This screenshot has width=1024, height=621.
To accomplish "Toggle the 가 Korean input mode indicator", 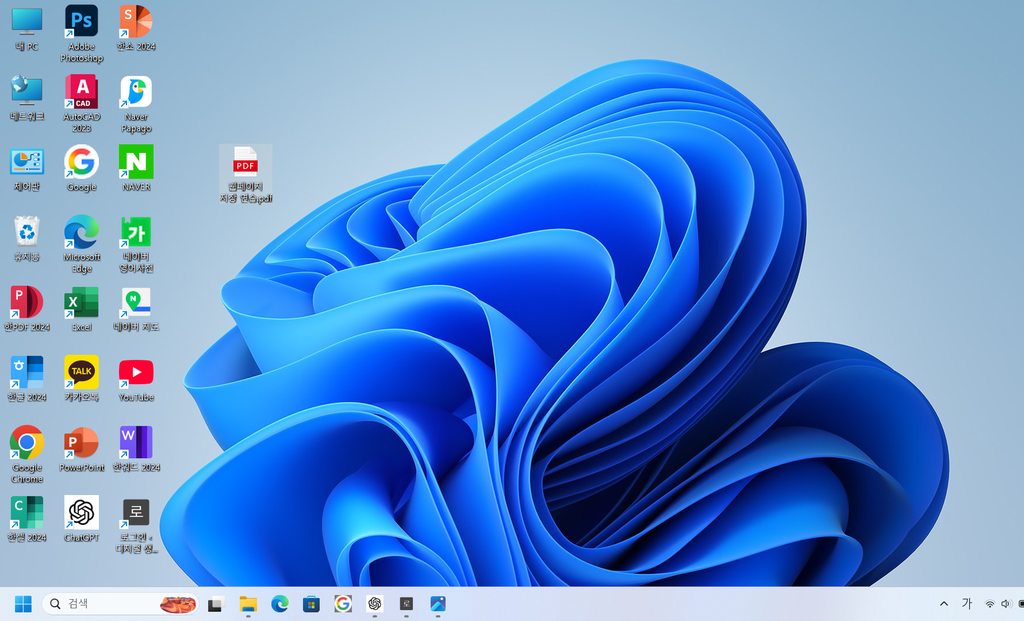I will coord(967,604).
